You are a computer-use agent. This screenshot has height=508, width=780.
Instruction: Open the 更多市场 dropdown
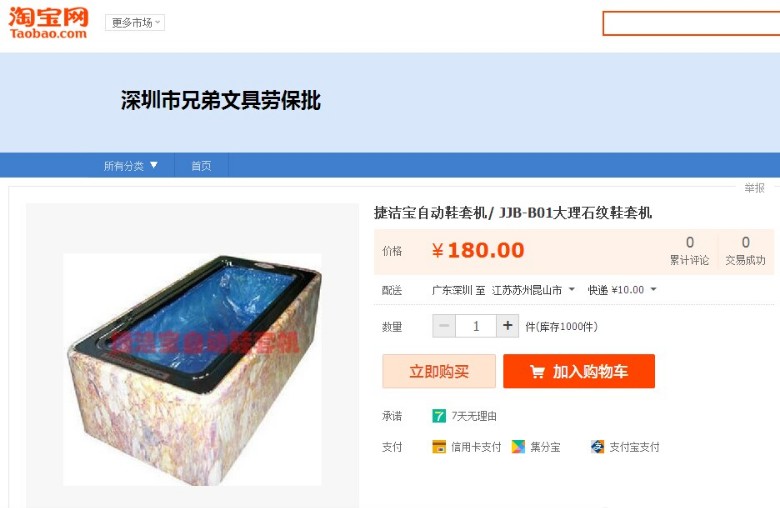(135, 22)
